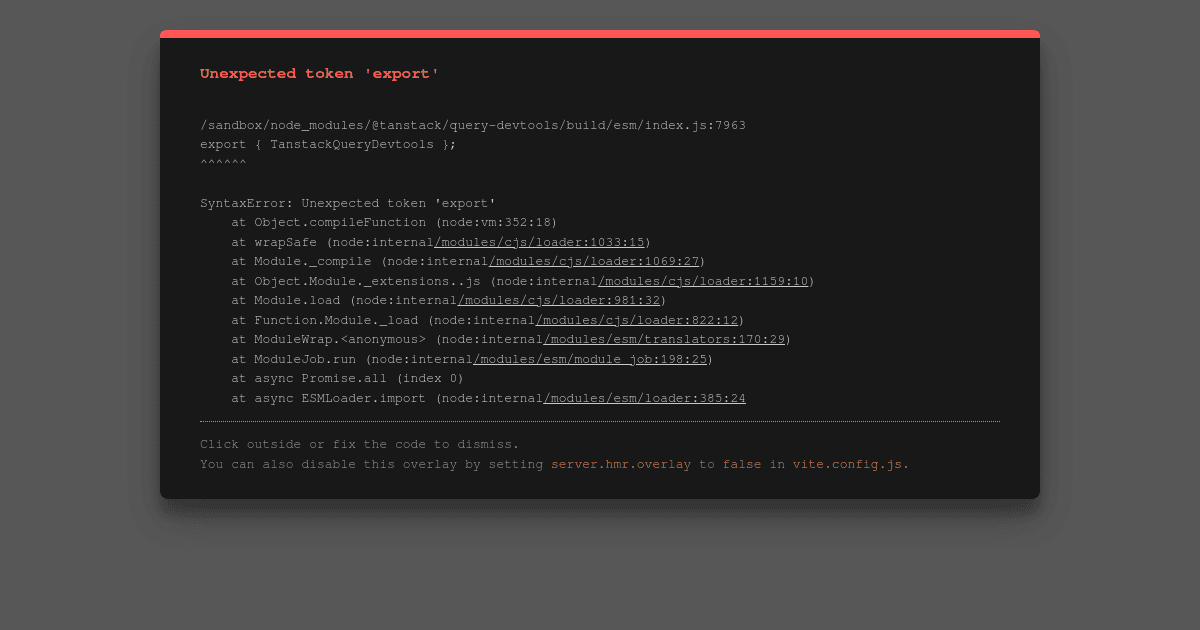Screen dimensions: 1200x630
Task: Follow the esm/translators:170:29 link
Action: (x=664, y=340)
